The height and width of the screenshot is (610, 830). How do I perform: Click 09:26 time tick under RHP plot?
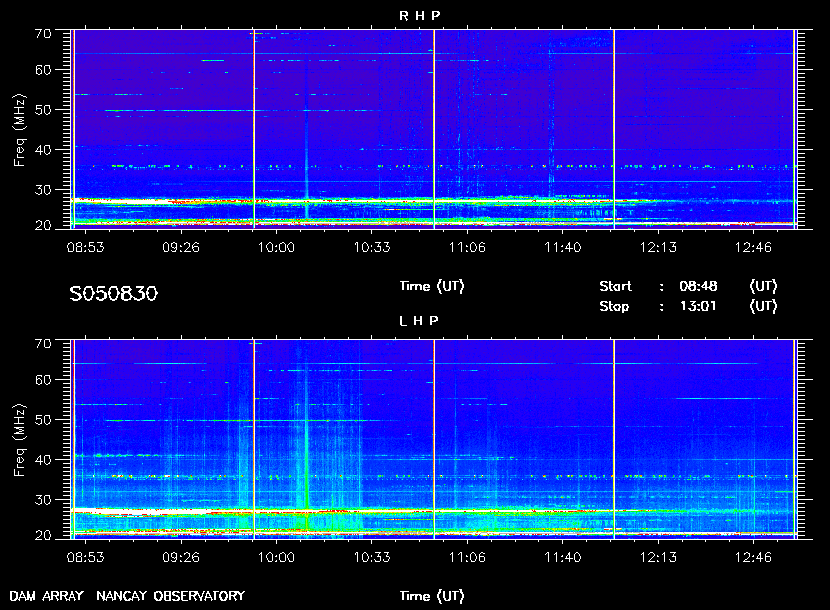[x=181, y=247]
